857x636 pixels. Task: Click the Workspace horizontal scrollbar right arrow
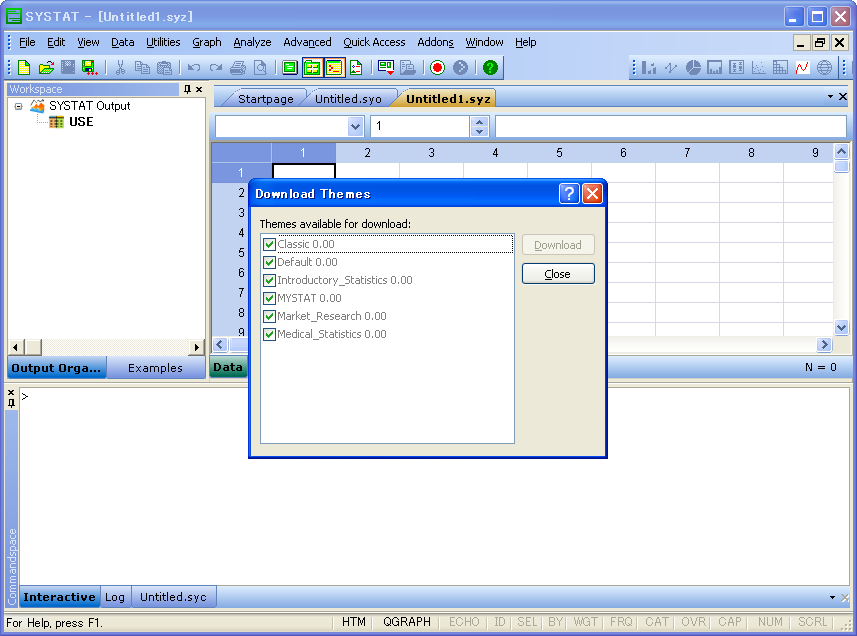coord(196,347)
